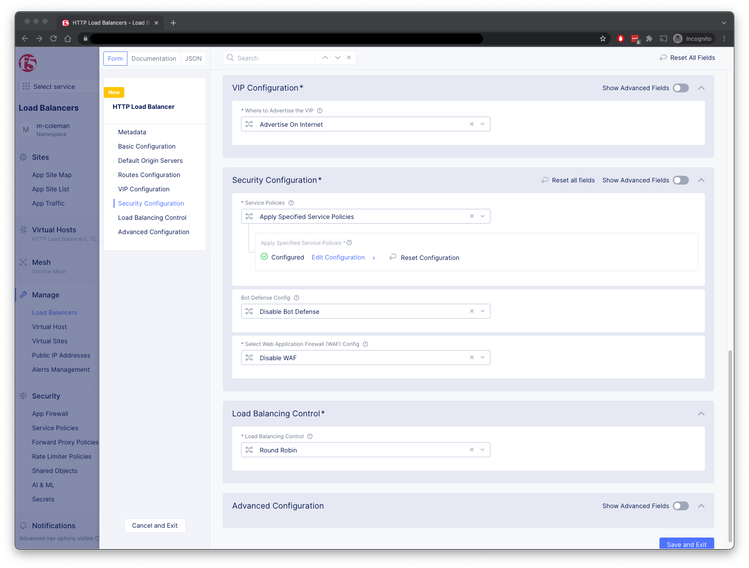Open the Service Policies dropdown
749x568 pixels.
(x=484, y=216)
